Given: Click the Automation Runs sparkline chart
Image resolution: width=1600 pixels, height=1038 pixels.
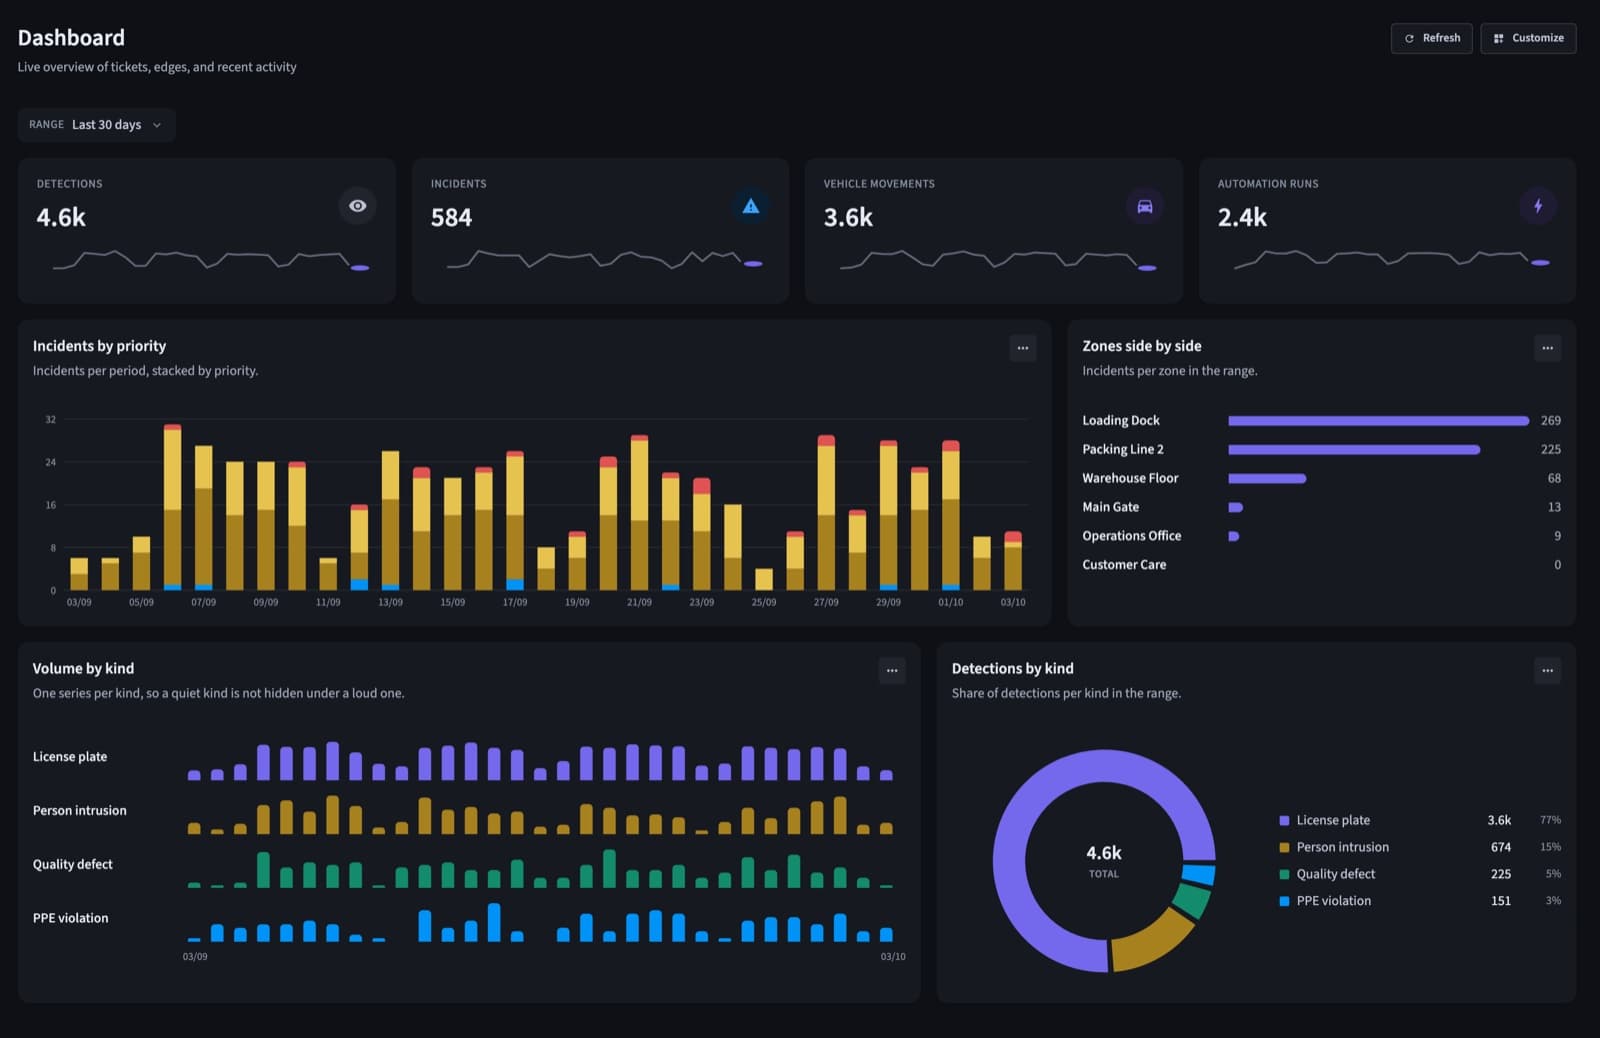Looking at the screenshot, I should click(1392, 259).
